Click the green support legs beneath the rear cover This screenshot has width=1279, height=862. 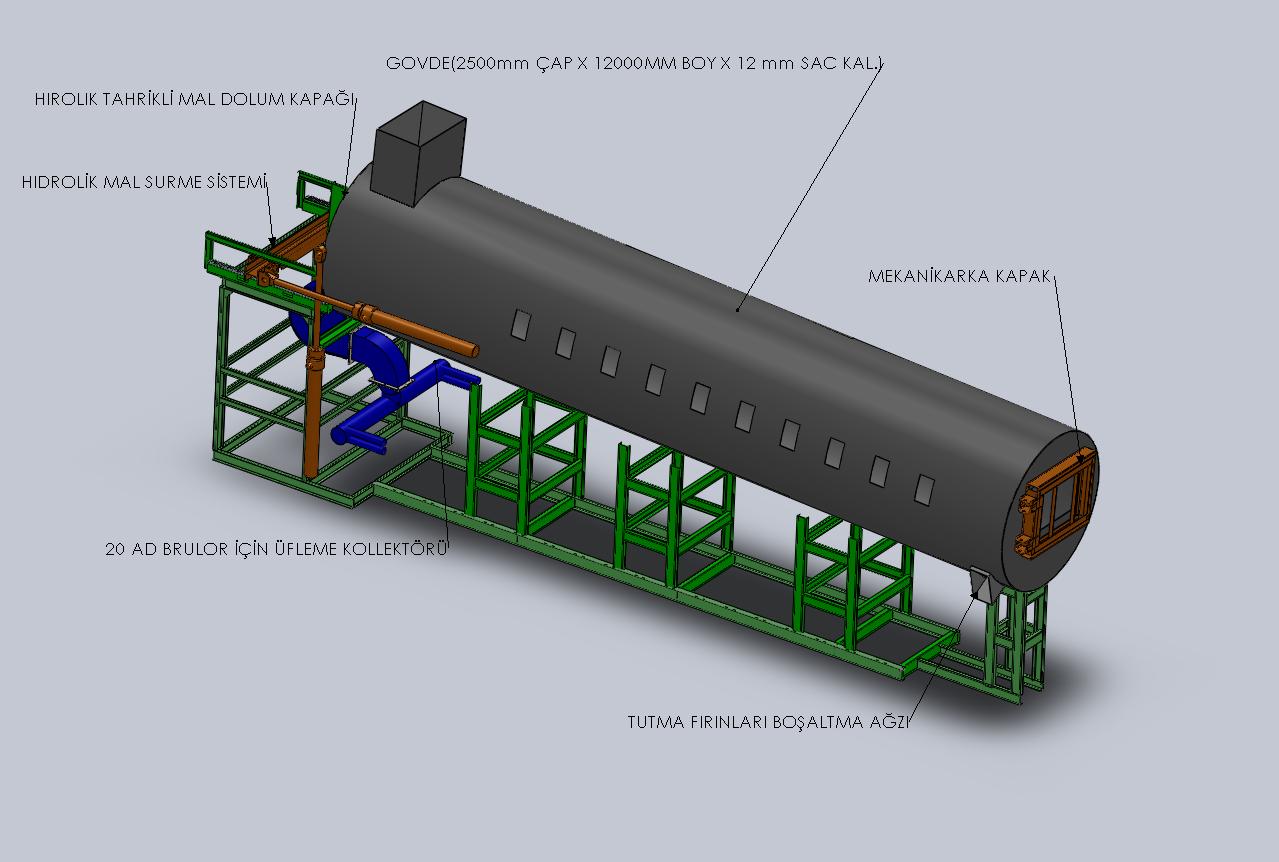(1020, 640)
